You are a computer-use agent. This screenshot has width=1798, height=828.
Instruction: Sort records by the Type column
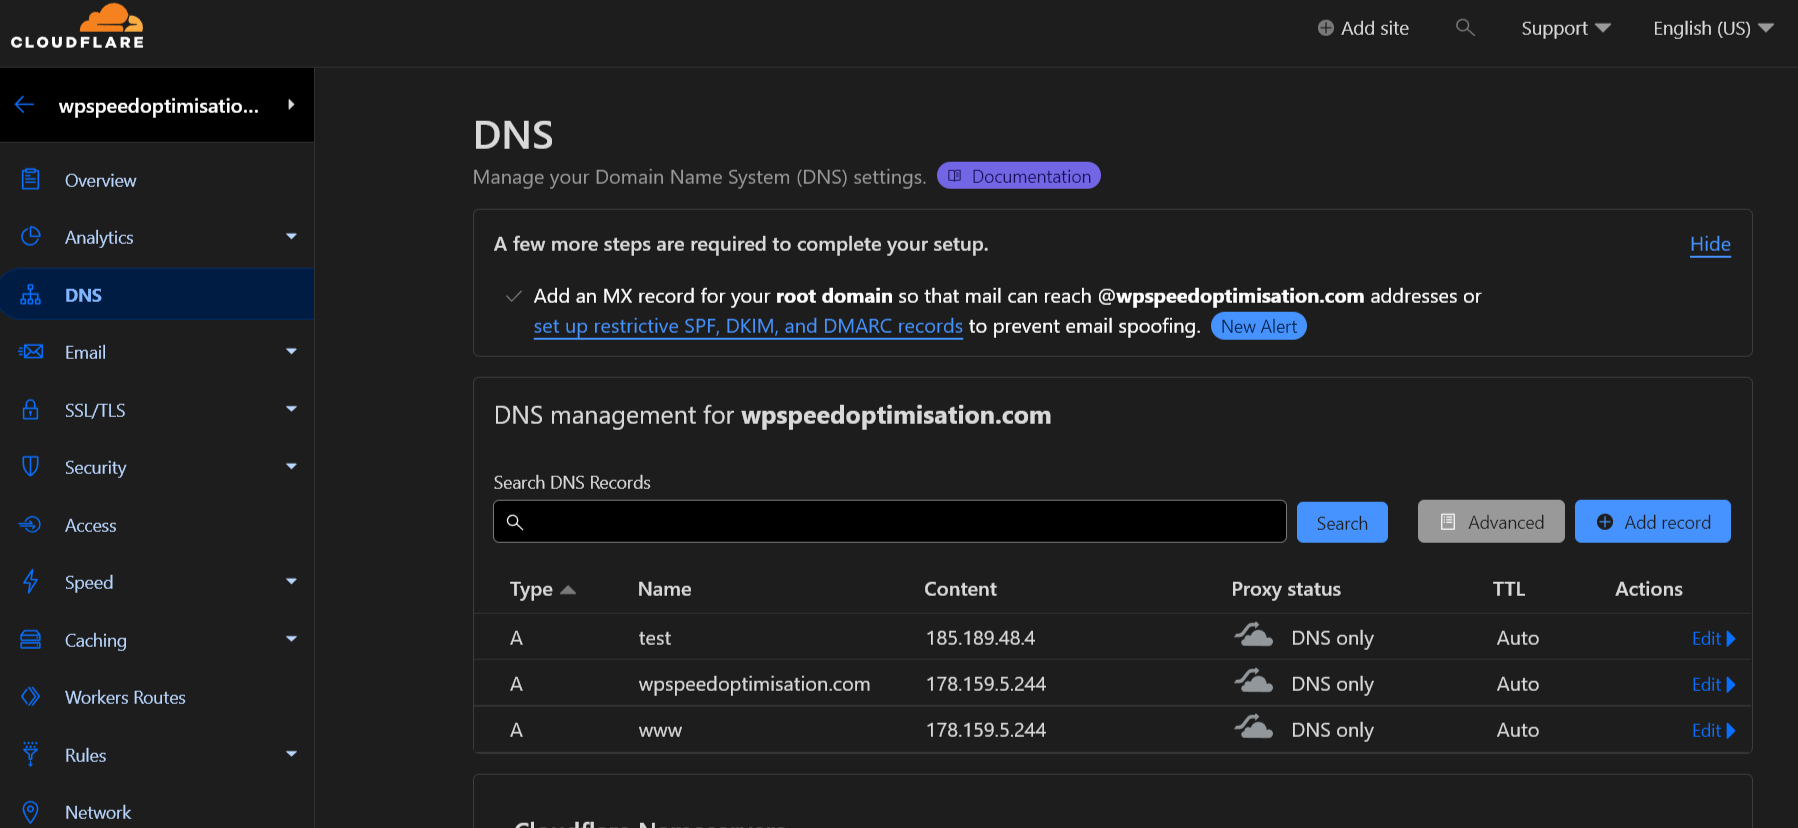pyautogui.click(x=542, y=589)
